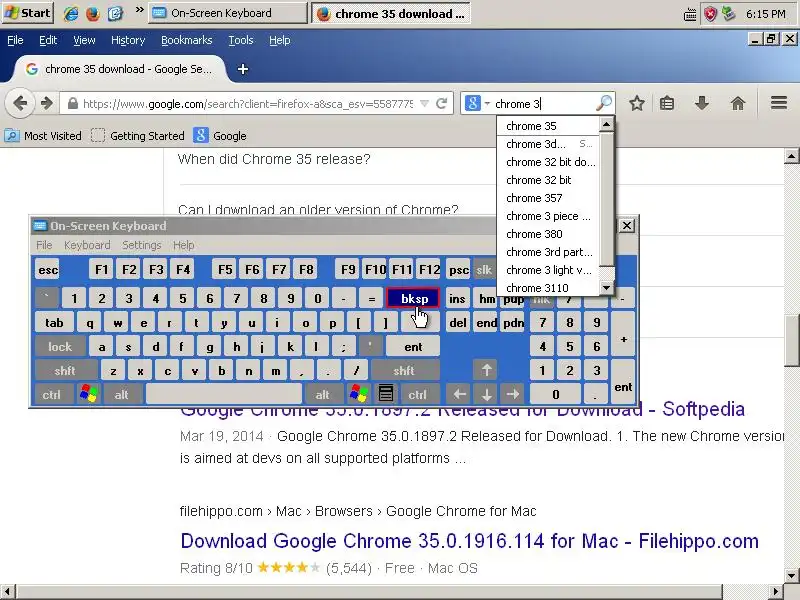Select the 'chrome 35 download' browser tab
Screen dimensions: 800x600
[x=120, y=69]
